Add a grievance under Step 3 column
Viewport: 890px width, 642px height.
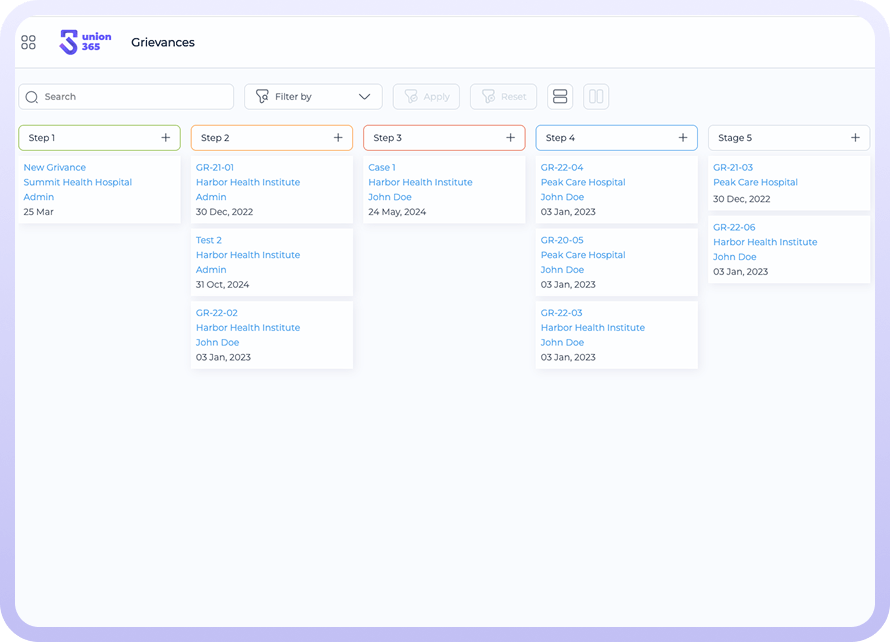point(511,138)
